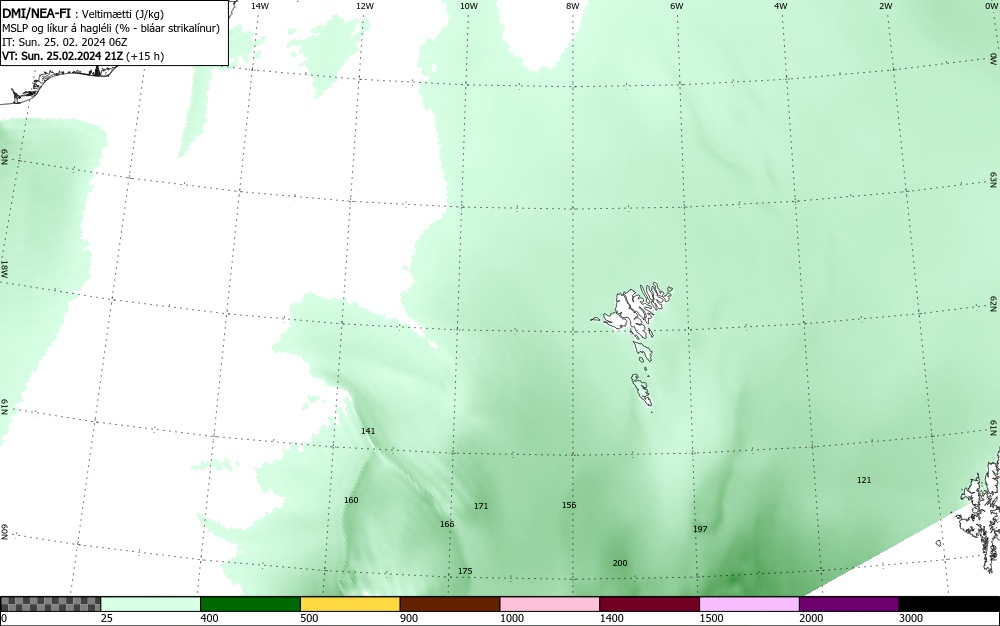Click the legend scale value 1400
The height and width of the screenshot is (626, 1000).
click(611, 618)
